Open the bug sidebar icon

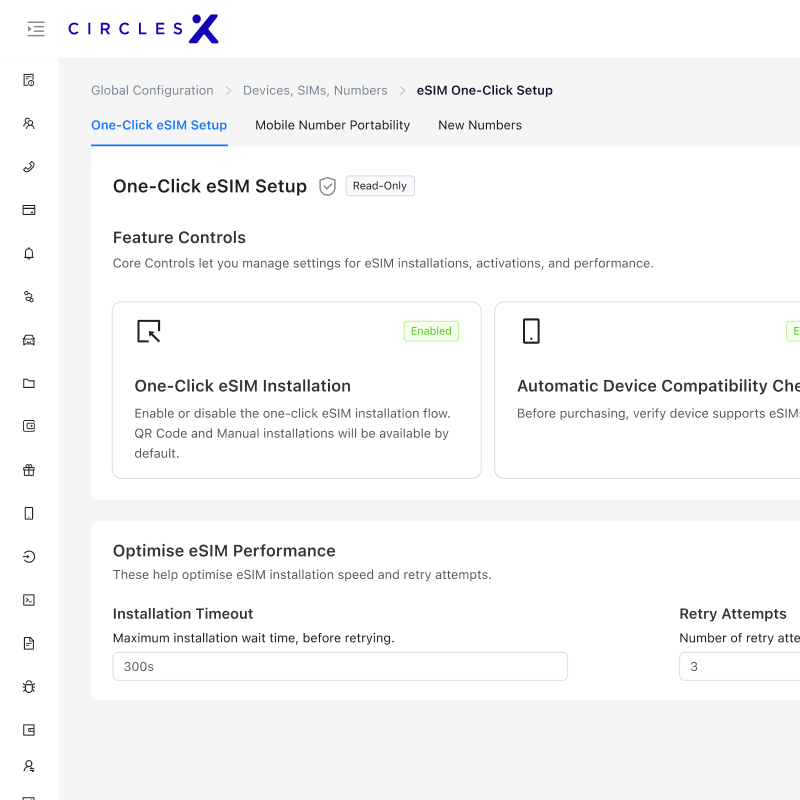tap(29, 687)
